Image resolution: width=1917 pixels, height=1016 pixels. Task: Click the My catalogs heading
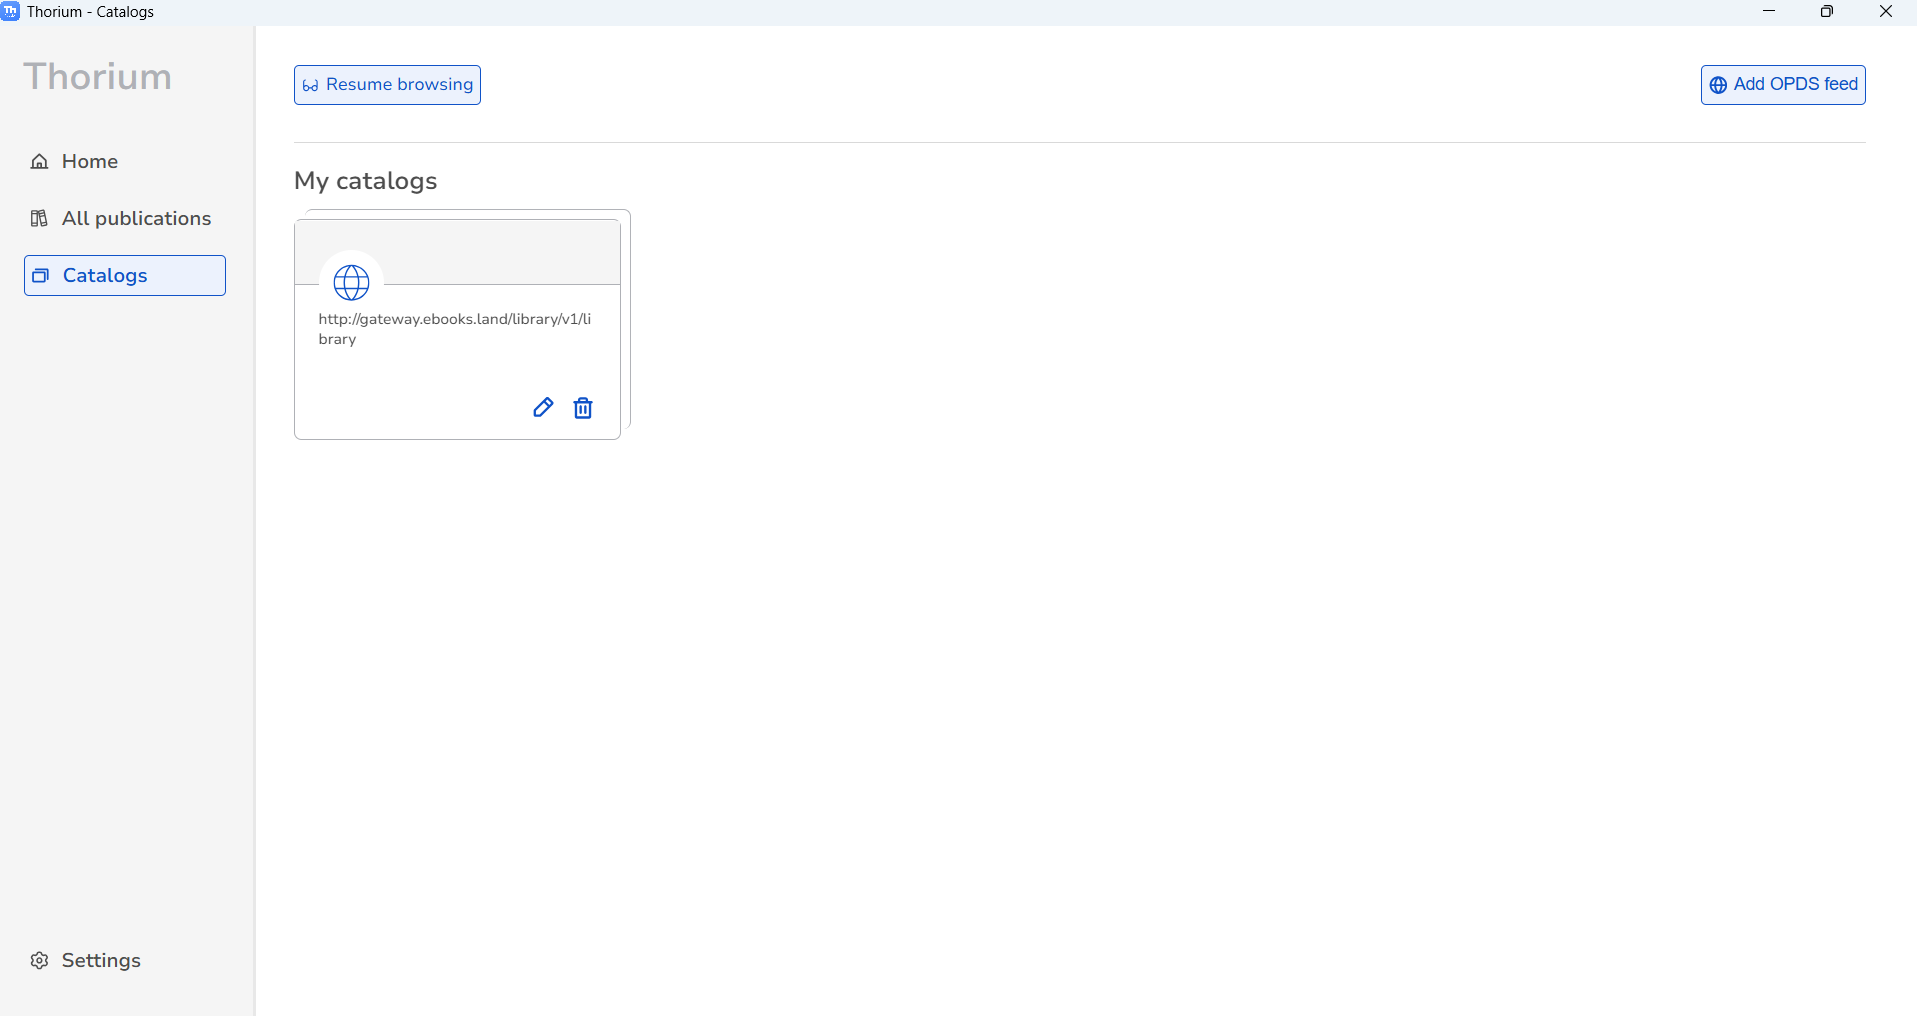pyautogui.click(x=366, y=181)
